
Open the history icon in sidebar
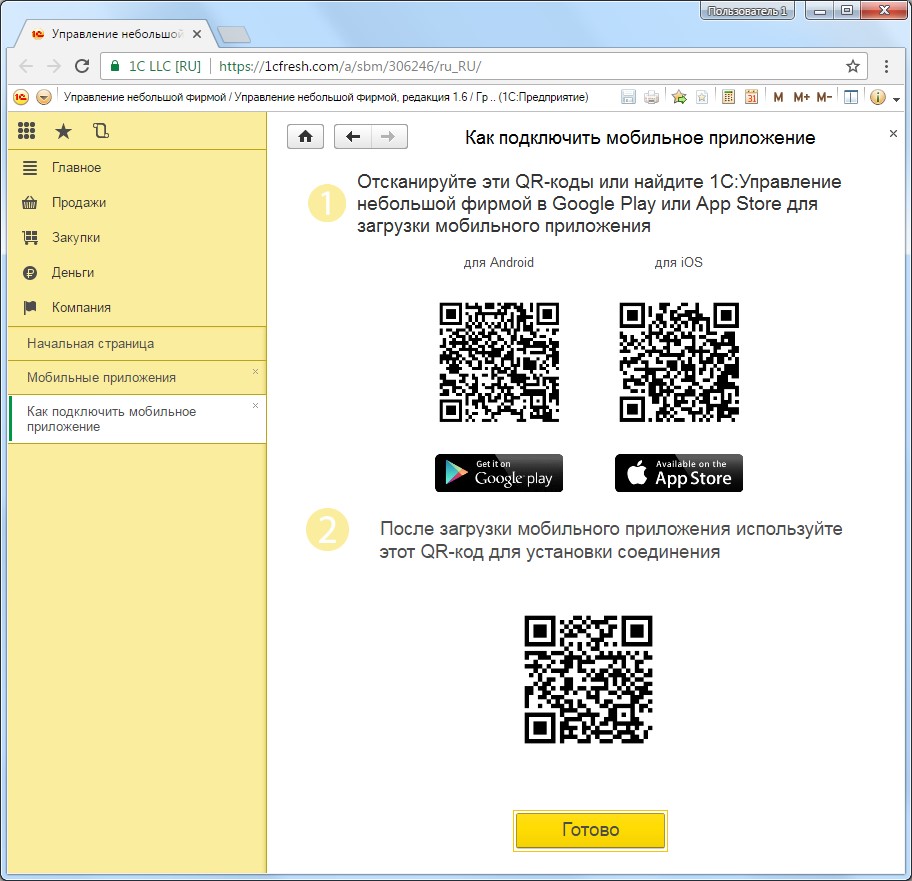coord(99,130)
